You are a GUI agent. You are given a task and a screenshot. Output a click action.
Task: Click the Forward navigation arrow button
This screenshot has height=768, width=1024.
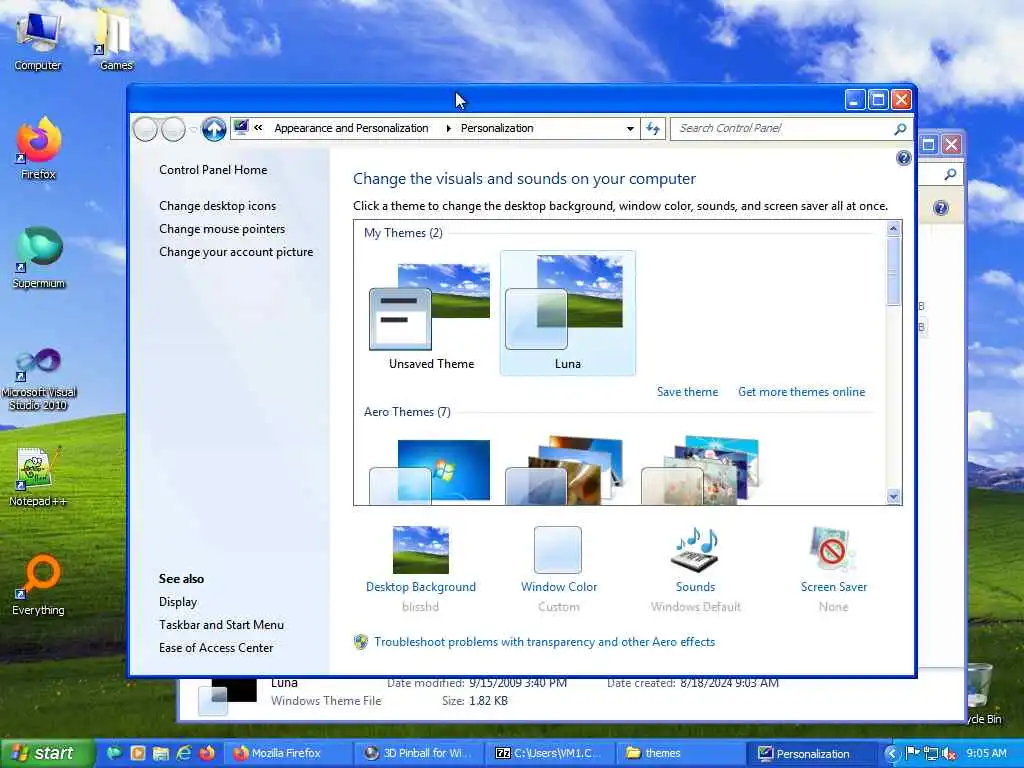173,129
